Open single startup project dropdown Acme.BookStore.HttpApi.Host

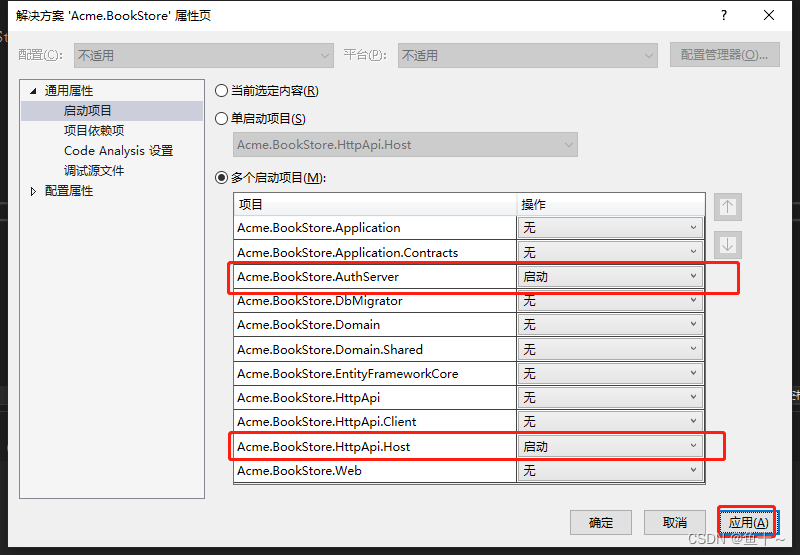pyautogui.click(x=405, y=145)
